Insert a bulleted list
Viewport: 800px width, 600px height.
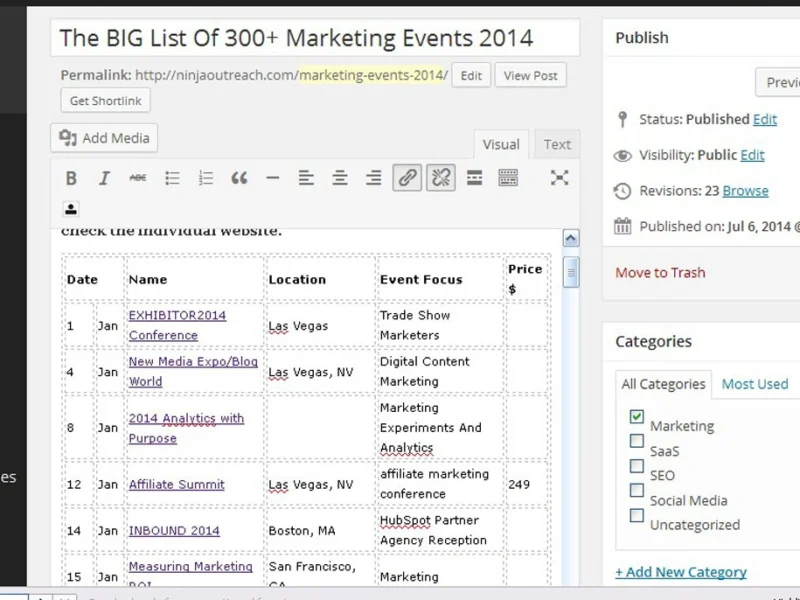(x=172, y=178)
